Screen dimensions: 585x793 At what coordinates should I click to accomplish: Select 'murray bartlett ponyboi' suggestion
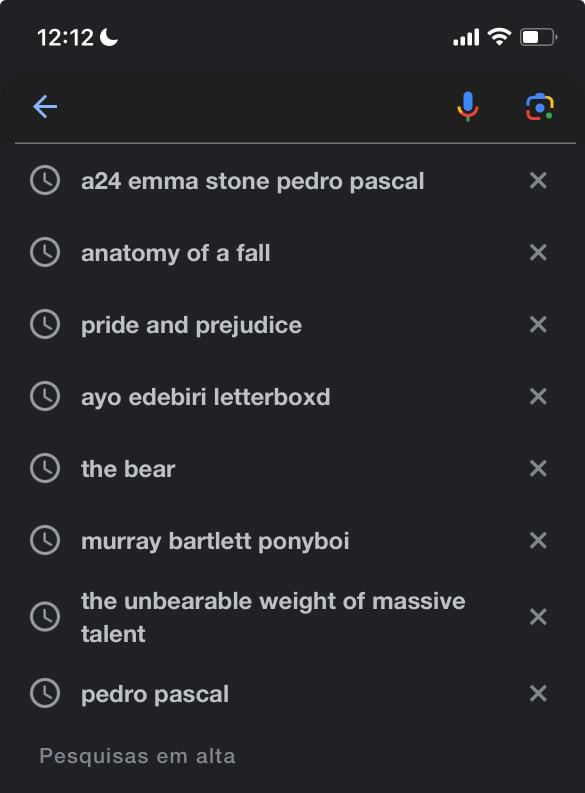215,541
